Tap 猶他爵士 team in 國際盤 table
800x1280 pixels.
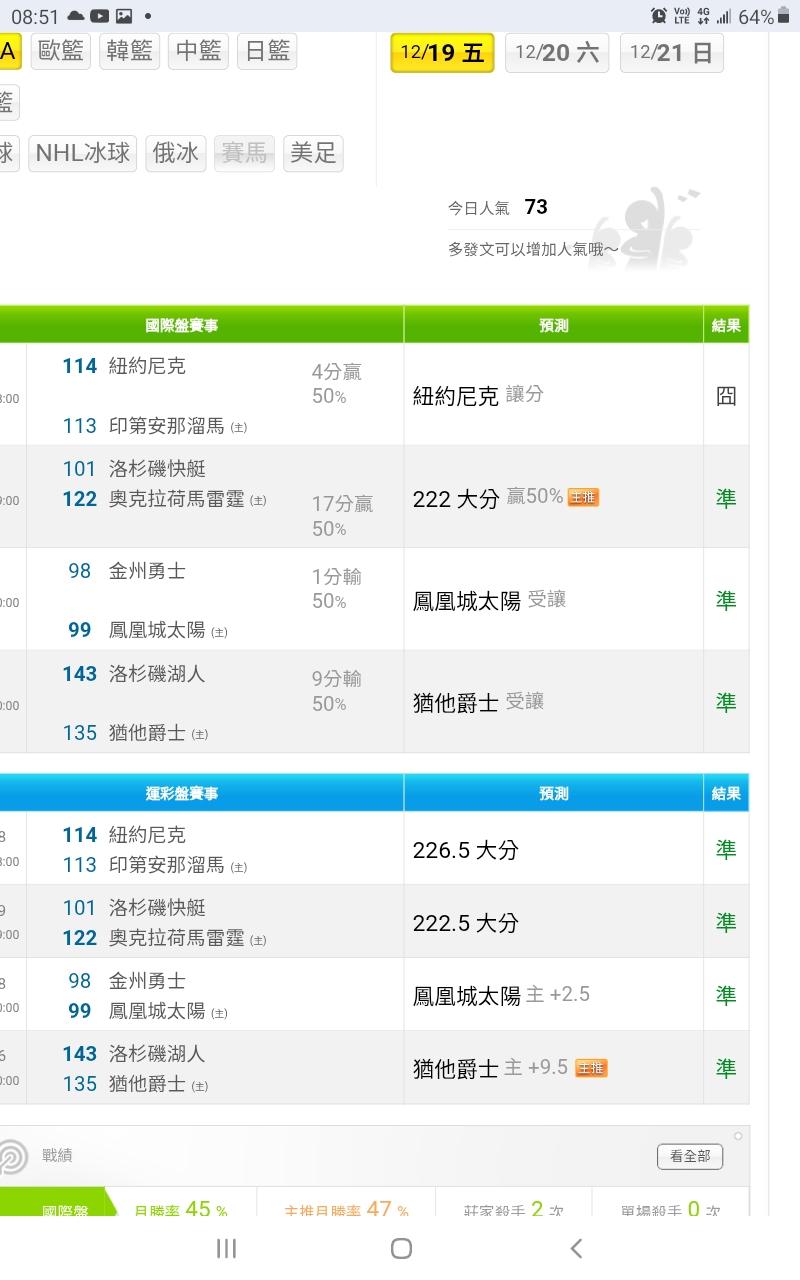[147, 733]
